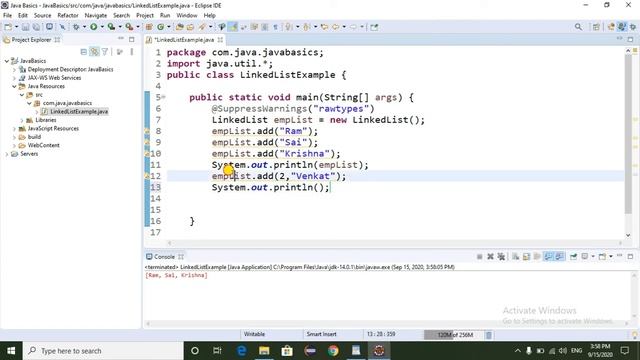Click the 120M of 256M heap status bar
The image size is (640, 360).
click(x=454, y=335)
